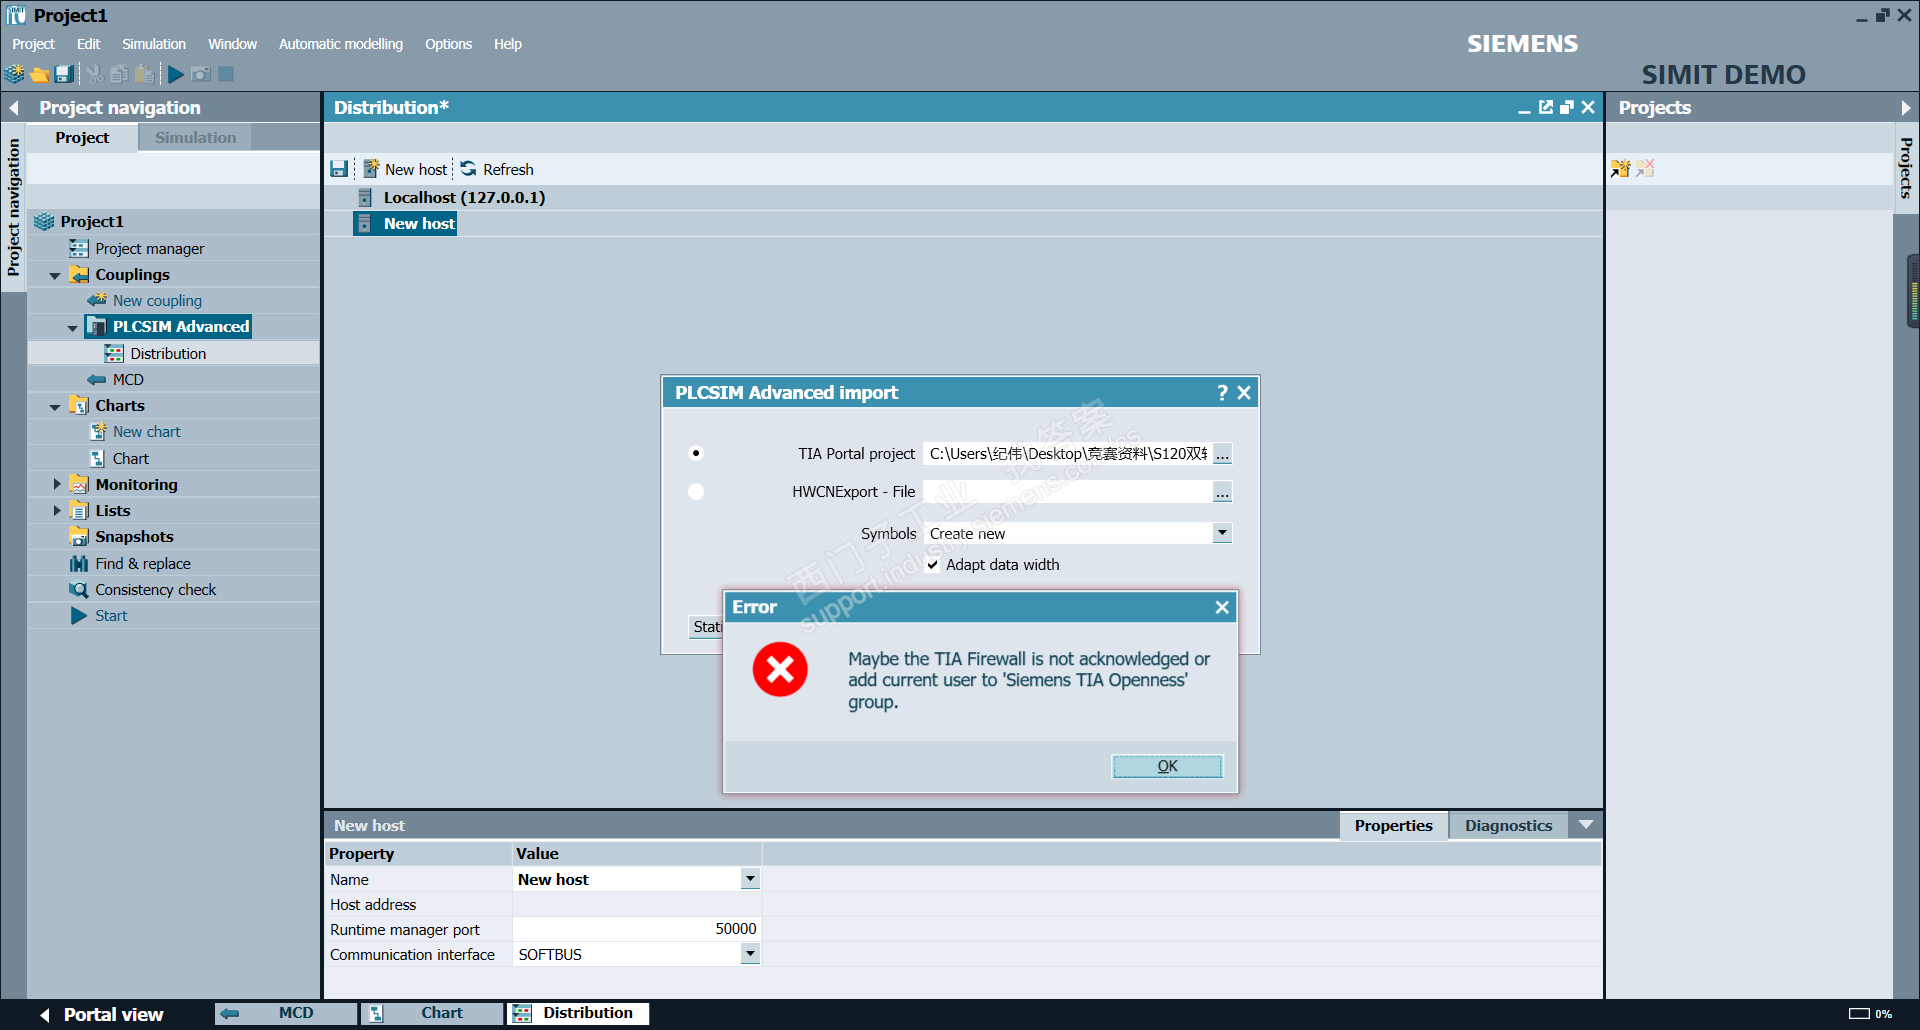The width and height of the screenshot is (1920, 1030).
Task: Switch to the Simulation tab in Project navigation
Action: [195, 138]
